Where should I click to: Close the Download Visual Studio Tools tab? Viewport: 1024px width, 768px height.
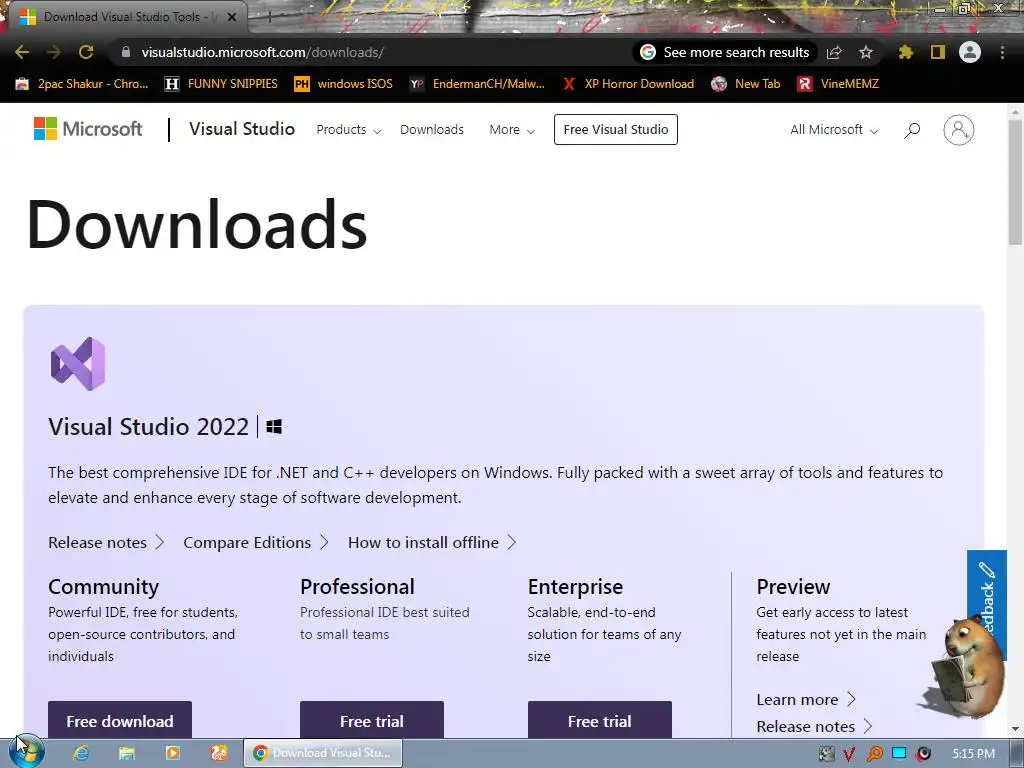click(232, 17)
